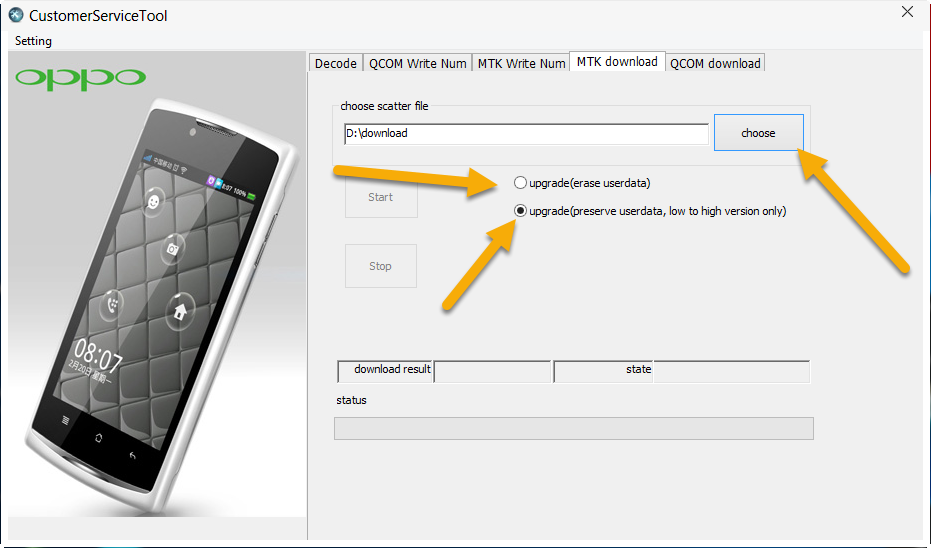Click the Start button
Screen dimensions: 931x548
point(381,197)
